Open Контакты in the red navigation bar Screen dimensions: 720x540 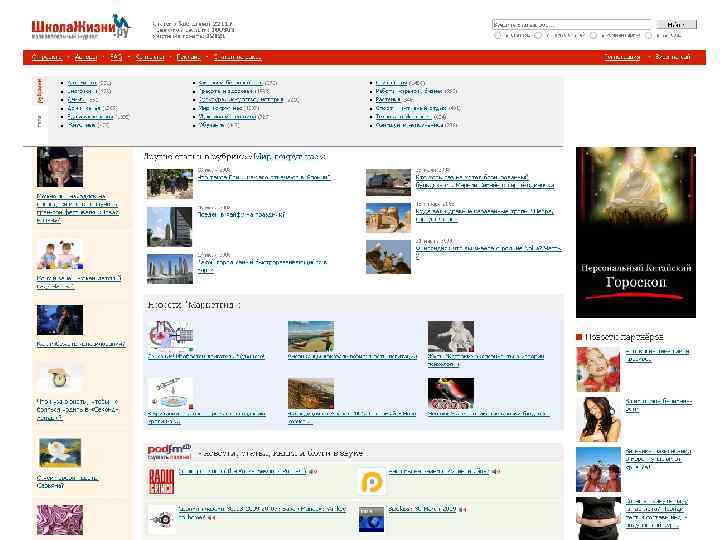[150, 57]
